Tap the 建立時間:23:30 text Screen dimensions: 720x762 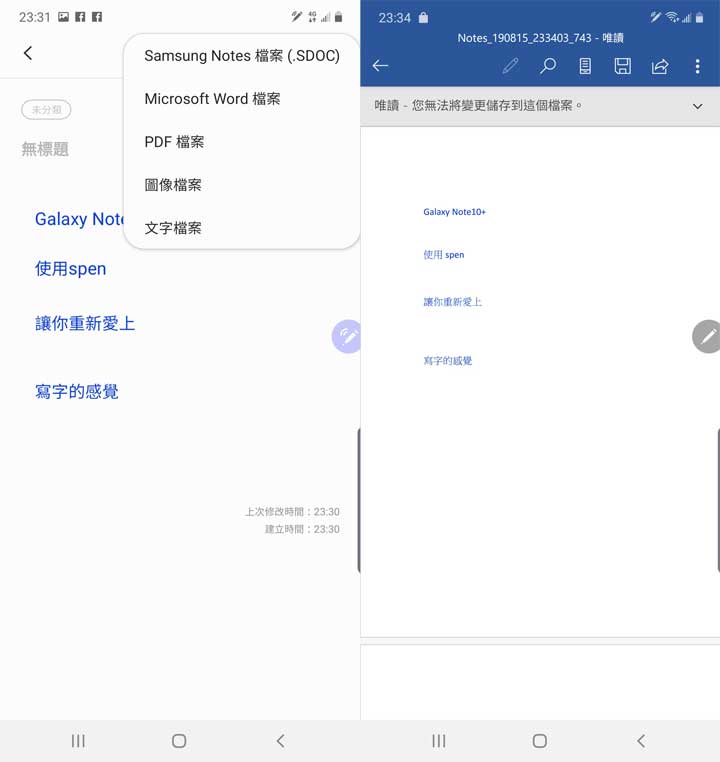(x=302, y=529)
